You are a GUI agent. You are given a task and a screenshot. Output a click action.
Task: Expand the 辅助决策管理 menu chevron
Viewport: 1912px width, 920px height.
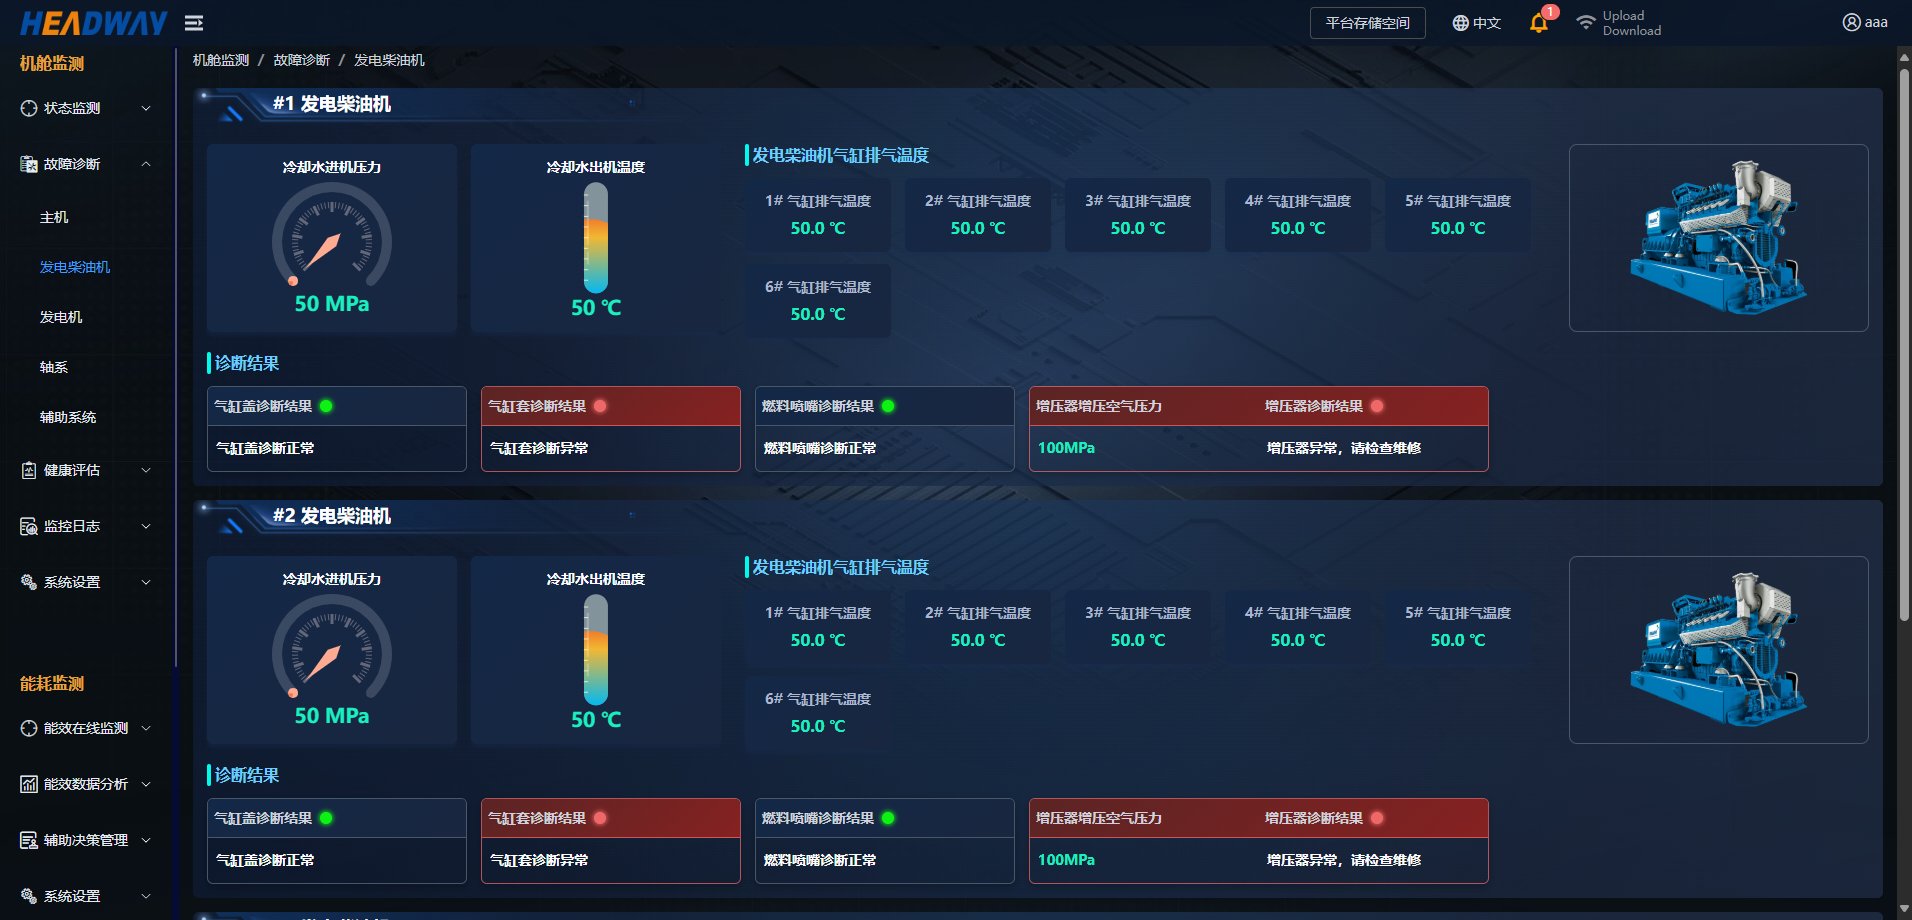click(146, 840)
